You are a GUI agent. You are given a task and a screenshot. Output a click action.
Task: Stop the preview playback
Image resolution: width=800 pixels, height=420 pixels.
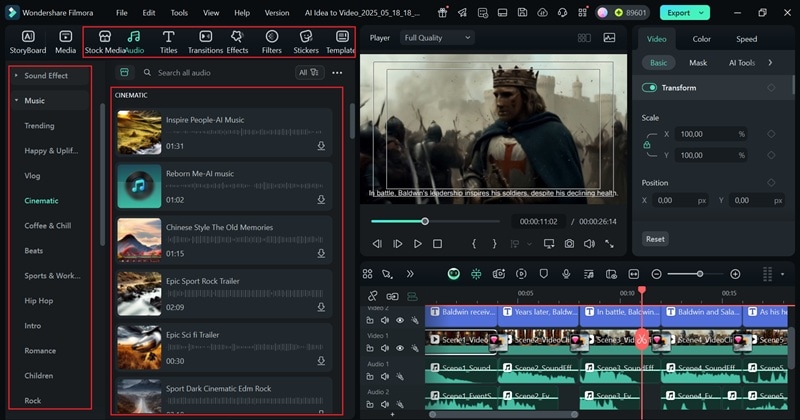[437, 244]
